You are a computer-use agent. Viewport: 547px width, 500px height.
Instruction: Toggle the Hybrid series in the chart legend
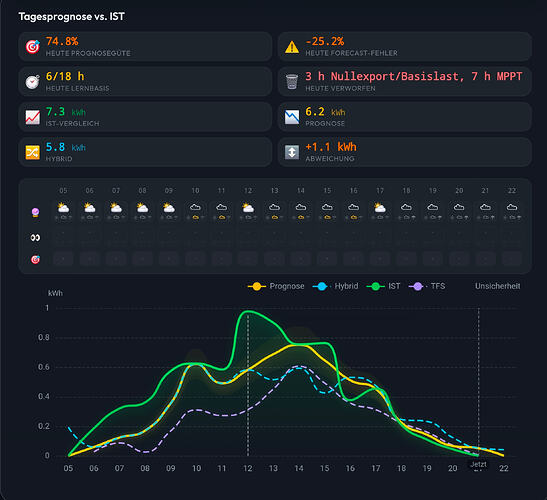pos(336,286)
